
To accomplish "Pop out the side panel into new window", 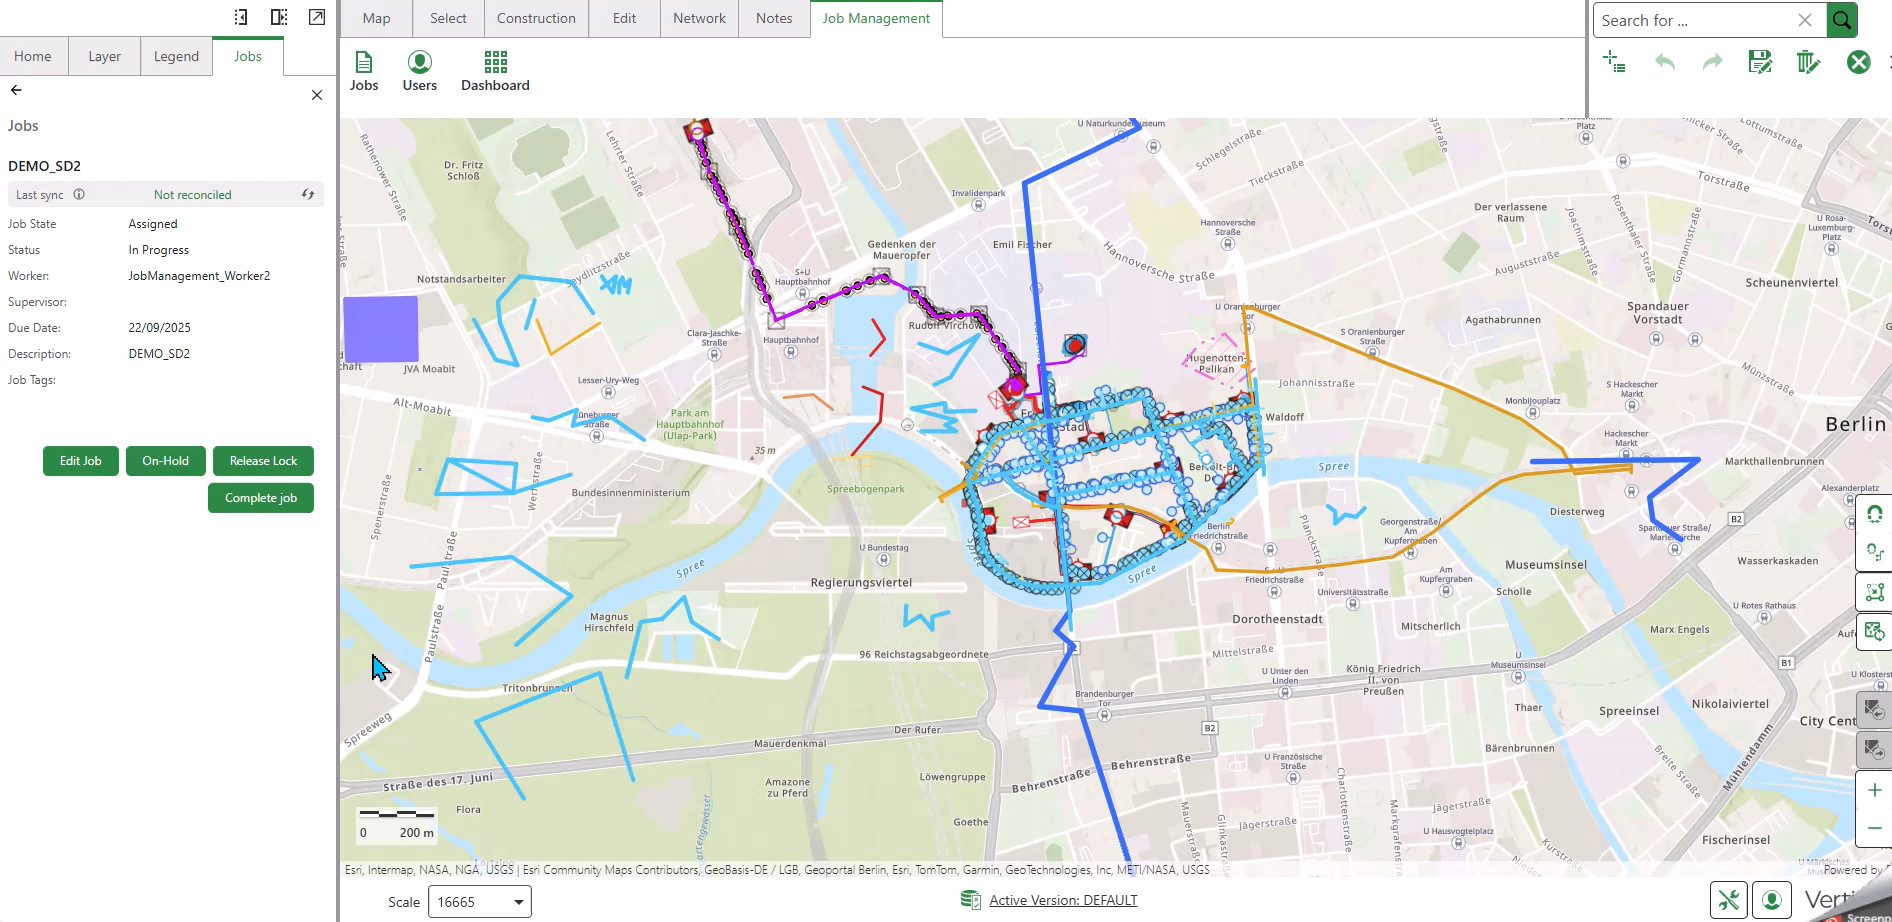I will point(317,17).
